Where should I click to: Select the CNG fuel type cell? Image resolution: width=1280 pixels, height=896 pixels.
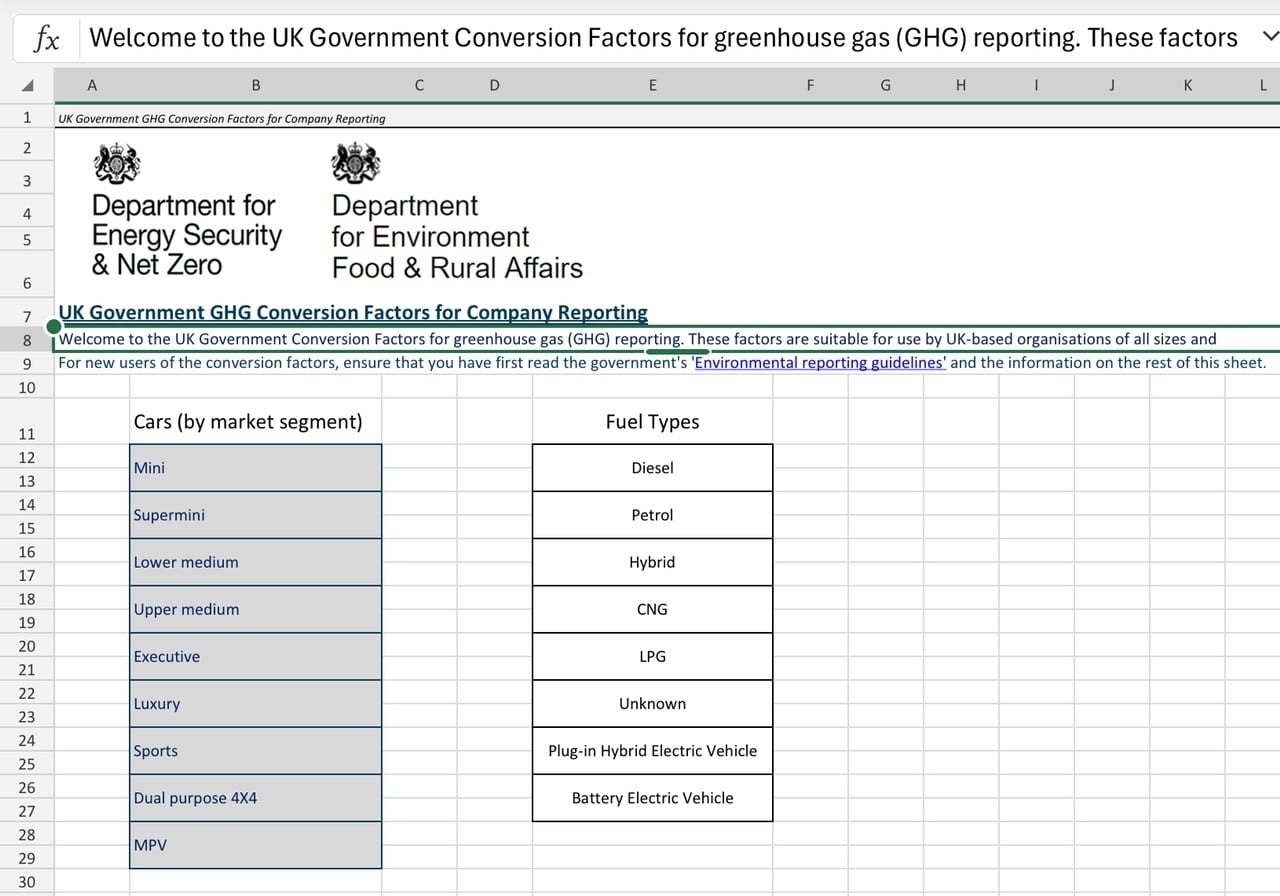[653, 609]
